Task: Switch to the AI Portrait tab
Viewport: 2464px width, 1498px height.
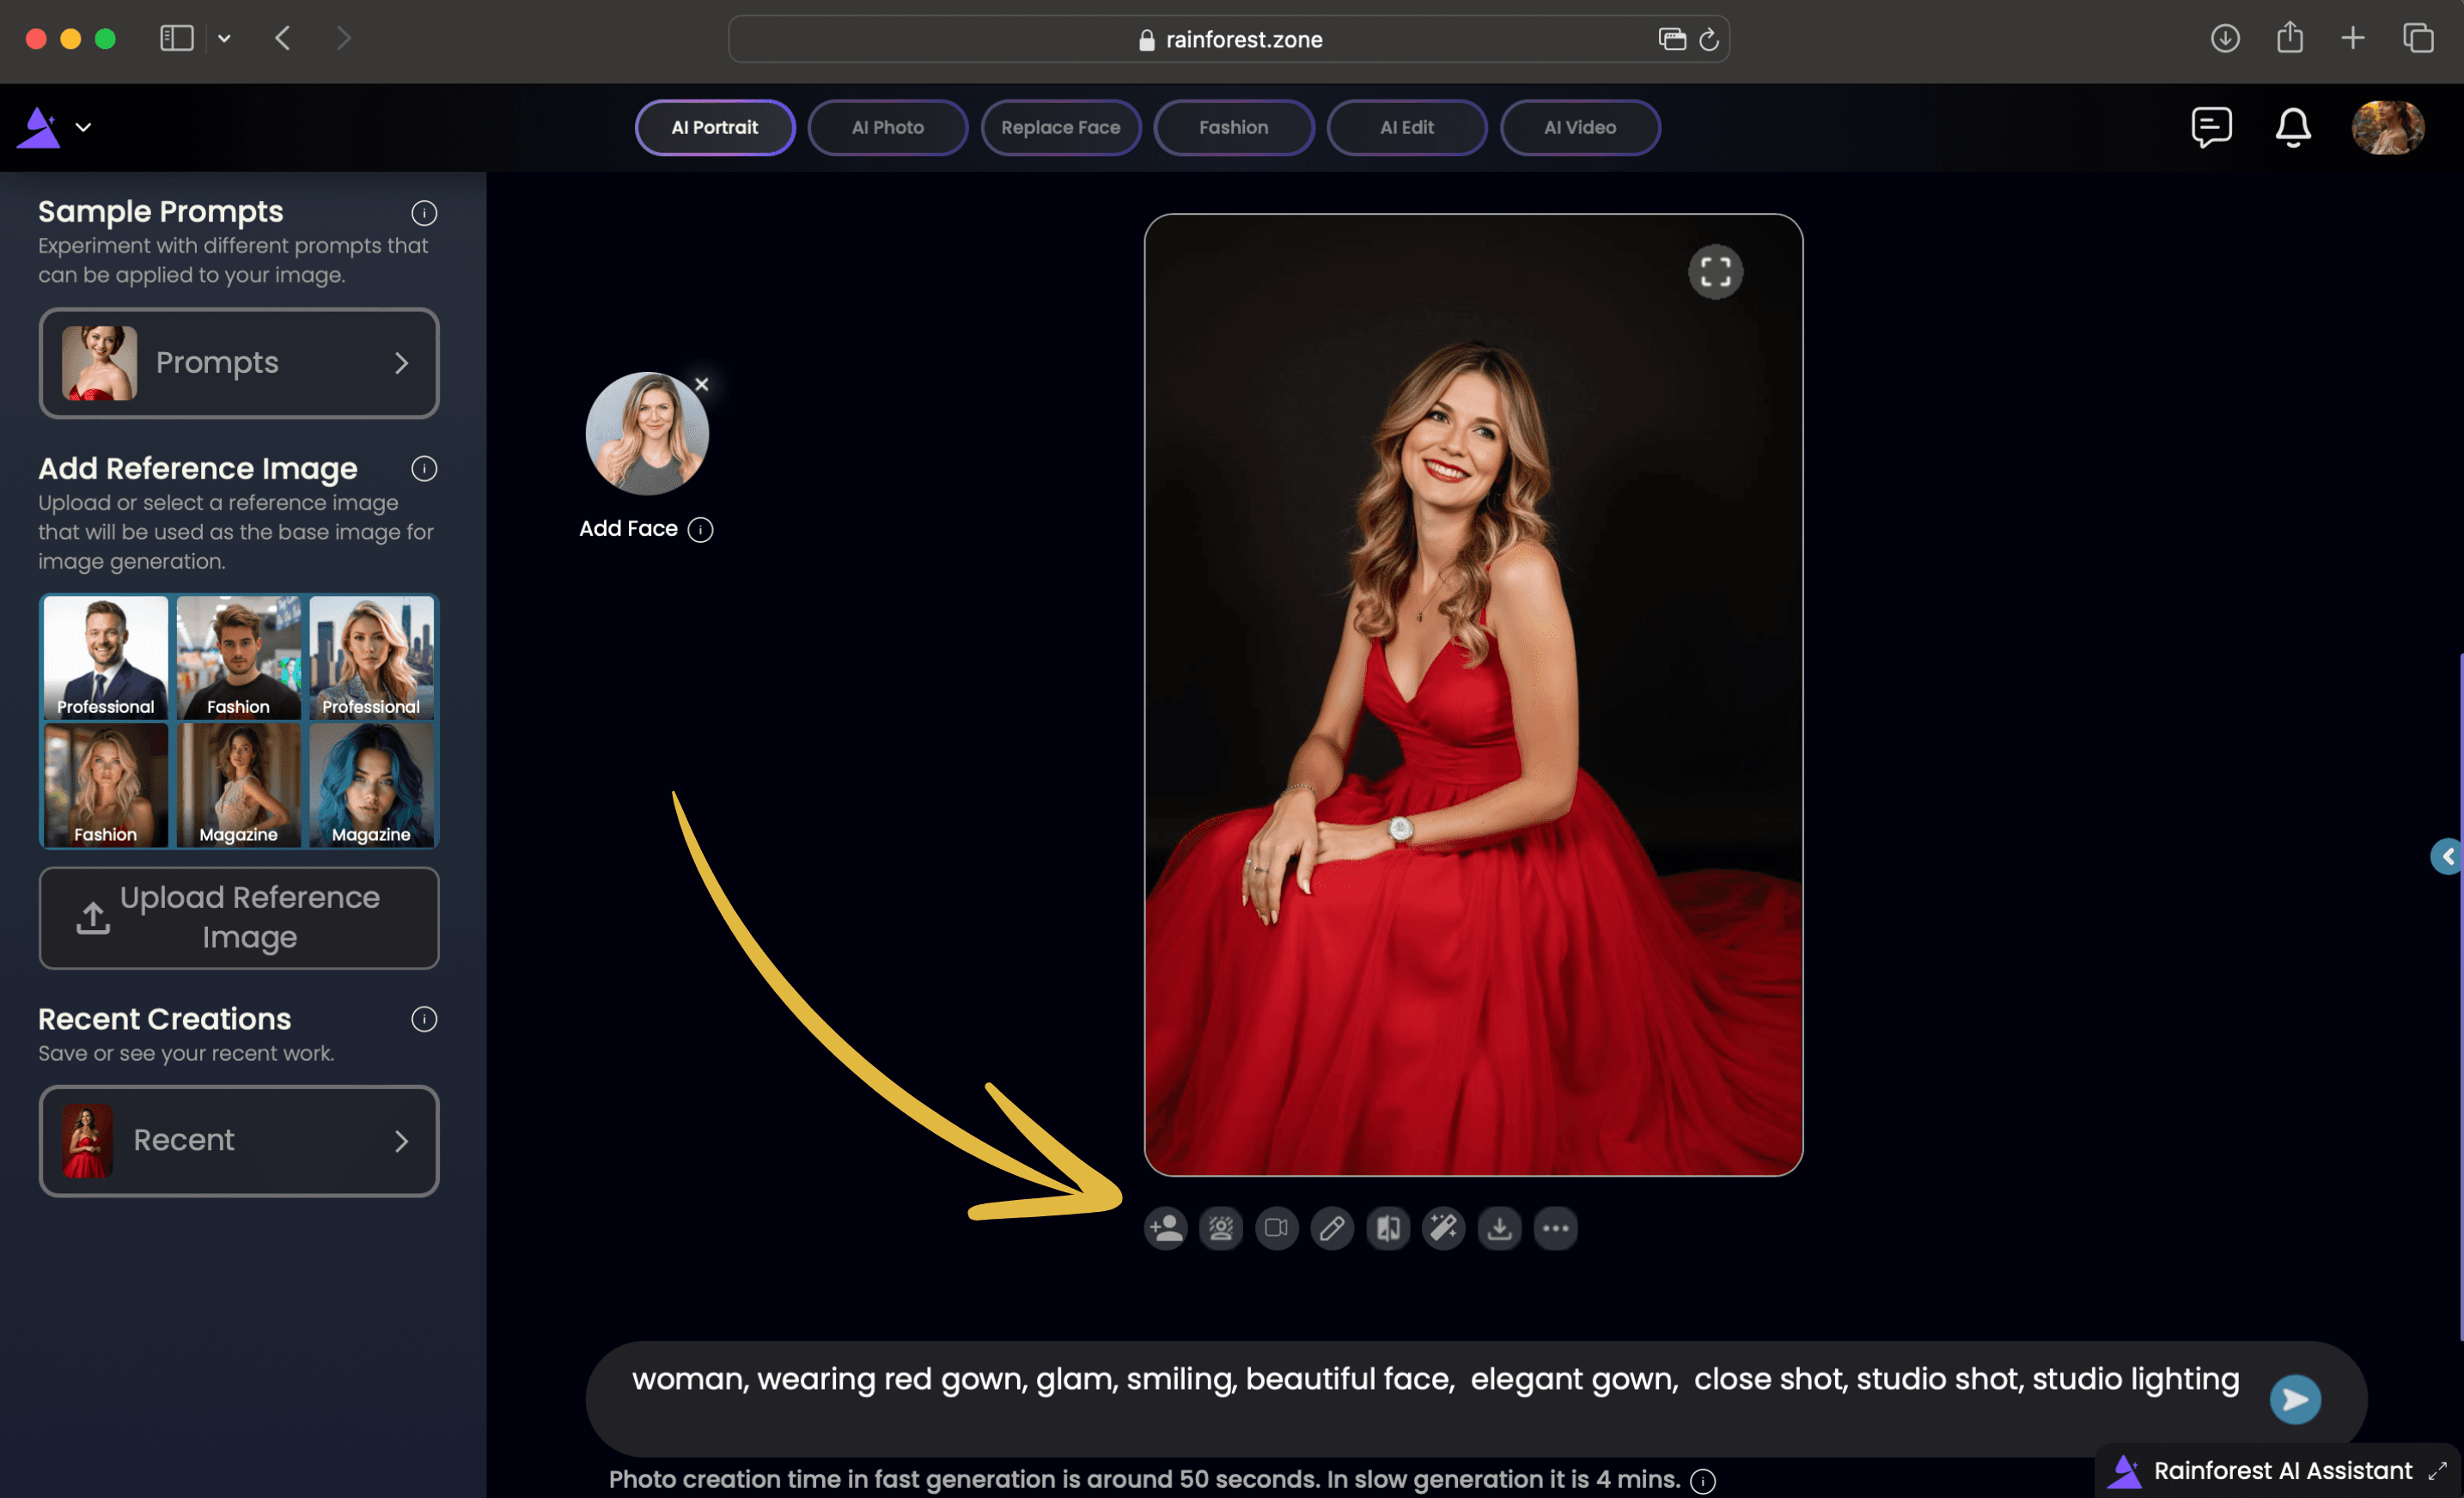Action: click(x=715, y=127)
